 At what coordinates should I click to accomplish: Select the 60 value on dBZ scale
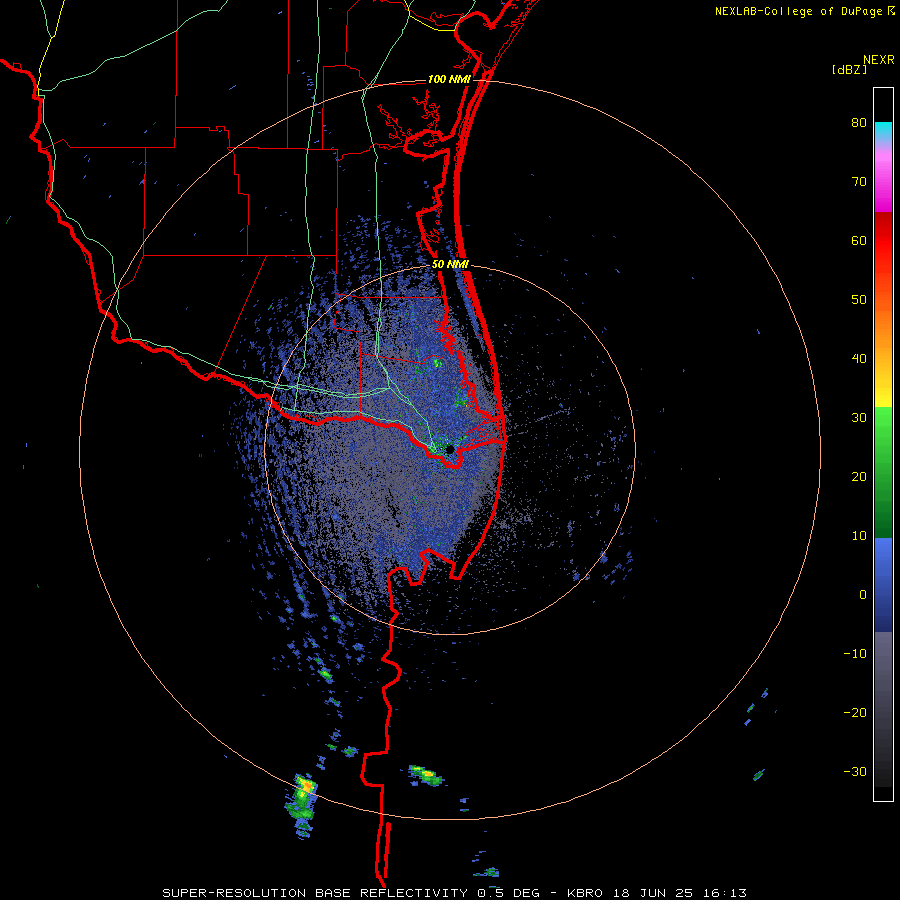pyautogui.click(x=859, y=240)
